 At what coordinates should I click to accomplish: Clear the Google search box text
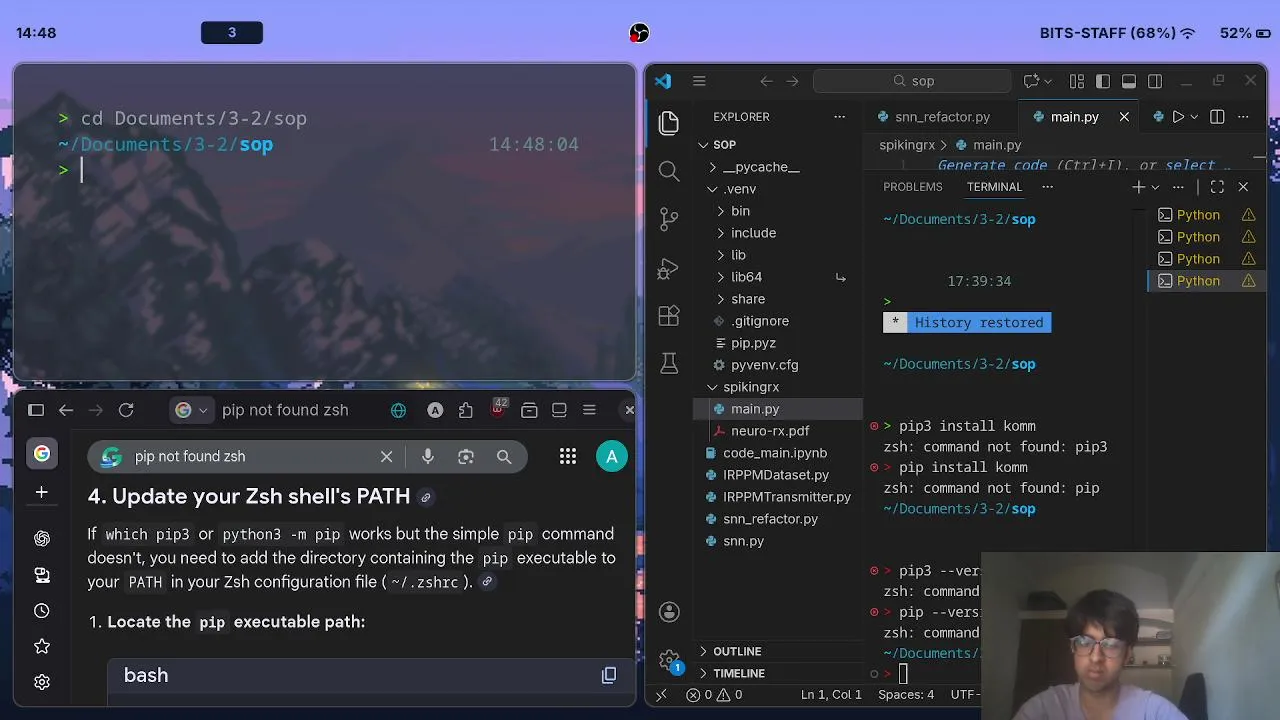point(387,457)
